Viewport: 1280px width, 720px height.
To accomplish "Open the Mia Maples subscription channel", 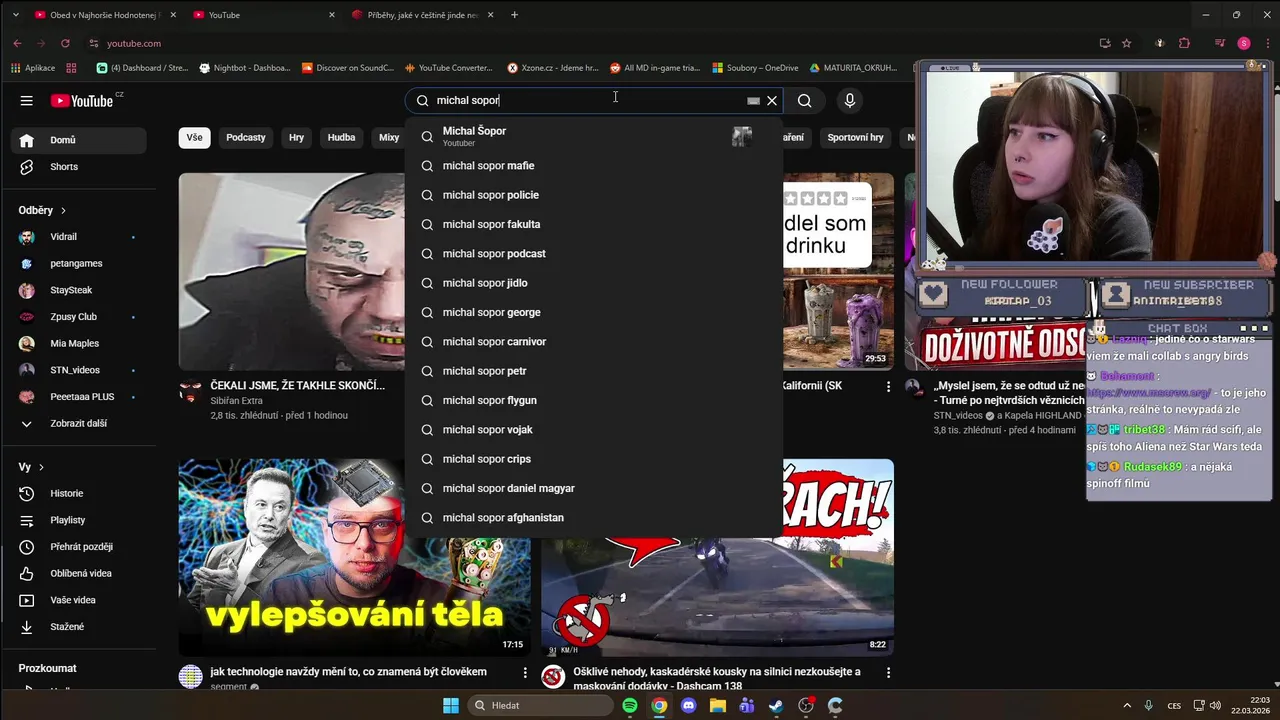I will click(78, 344).
